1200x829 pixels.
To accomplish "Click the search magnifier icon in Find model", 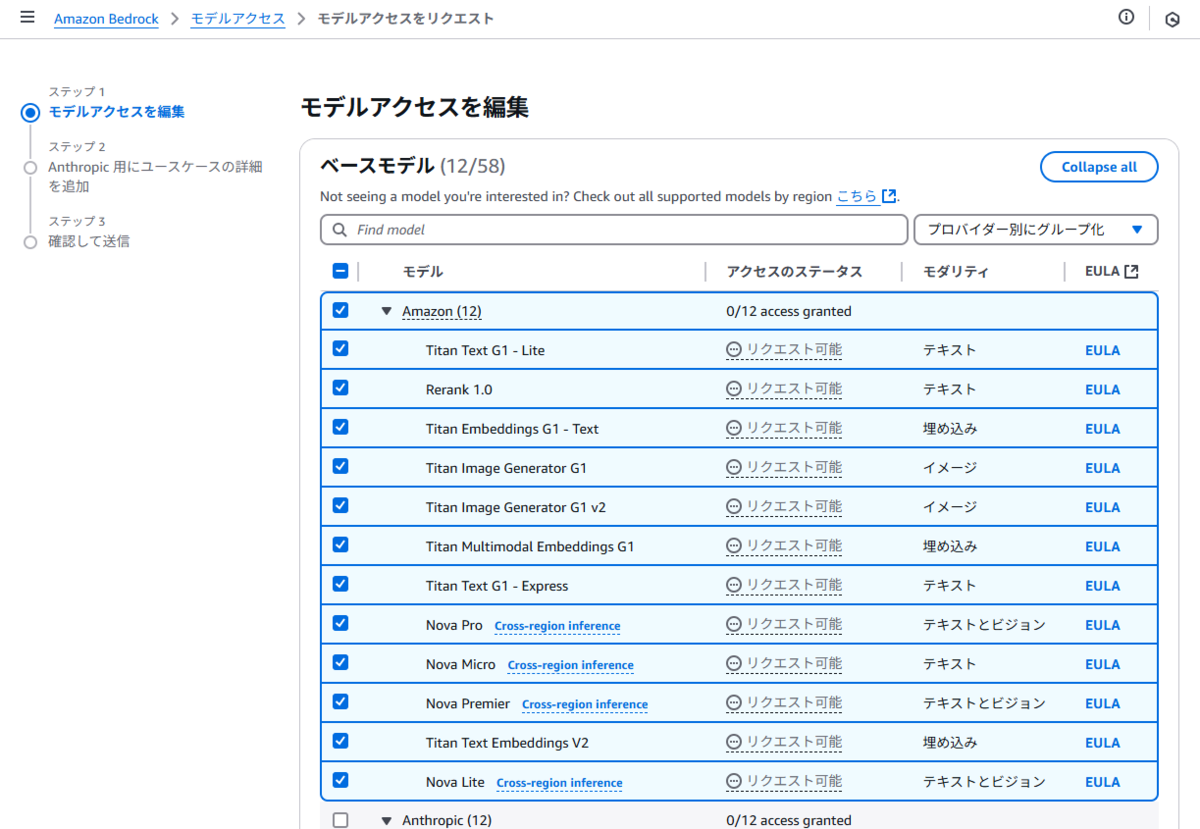I will click(x=340, y=230).
